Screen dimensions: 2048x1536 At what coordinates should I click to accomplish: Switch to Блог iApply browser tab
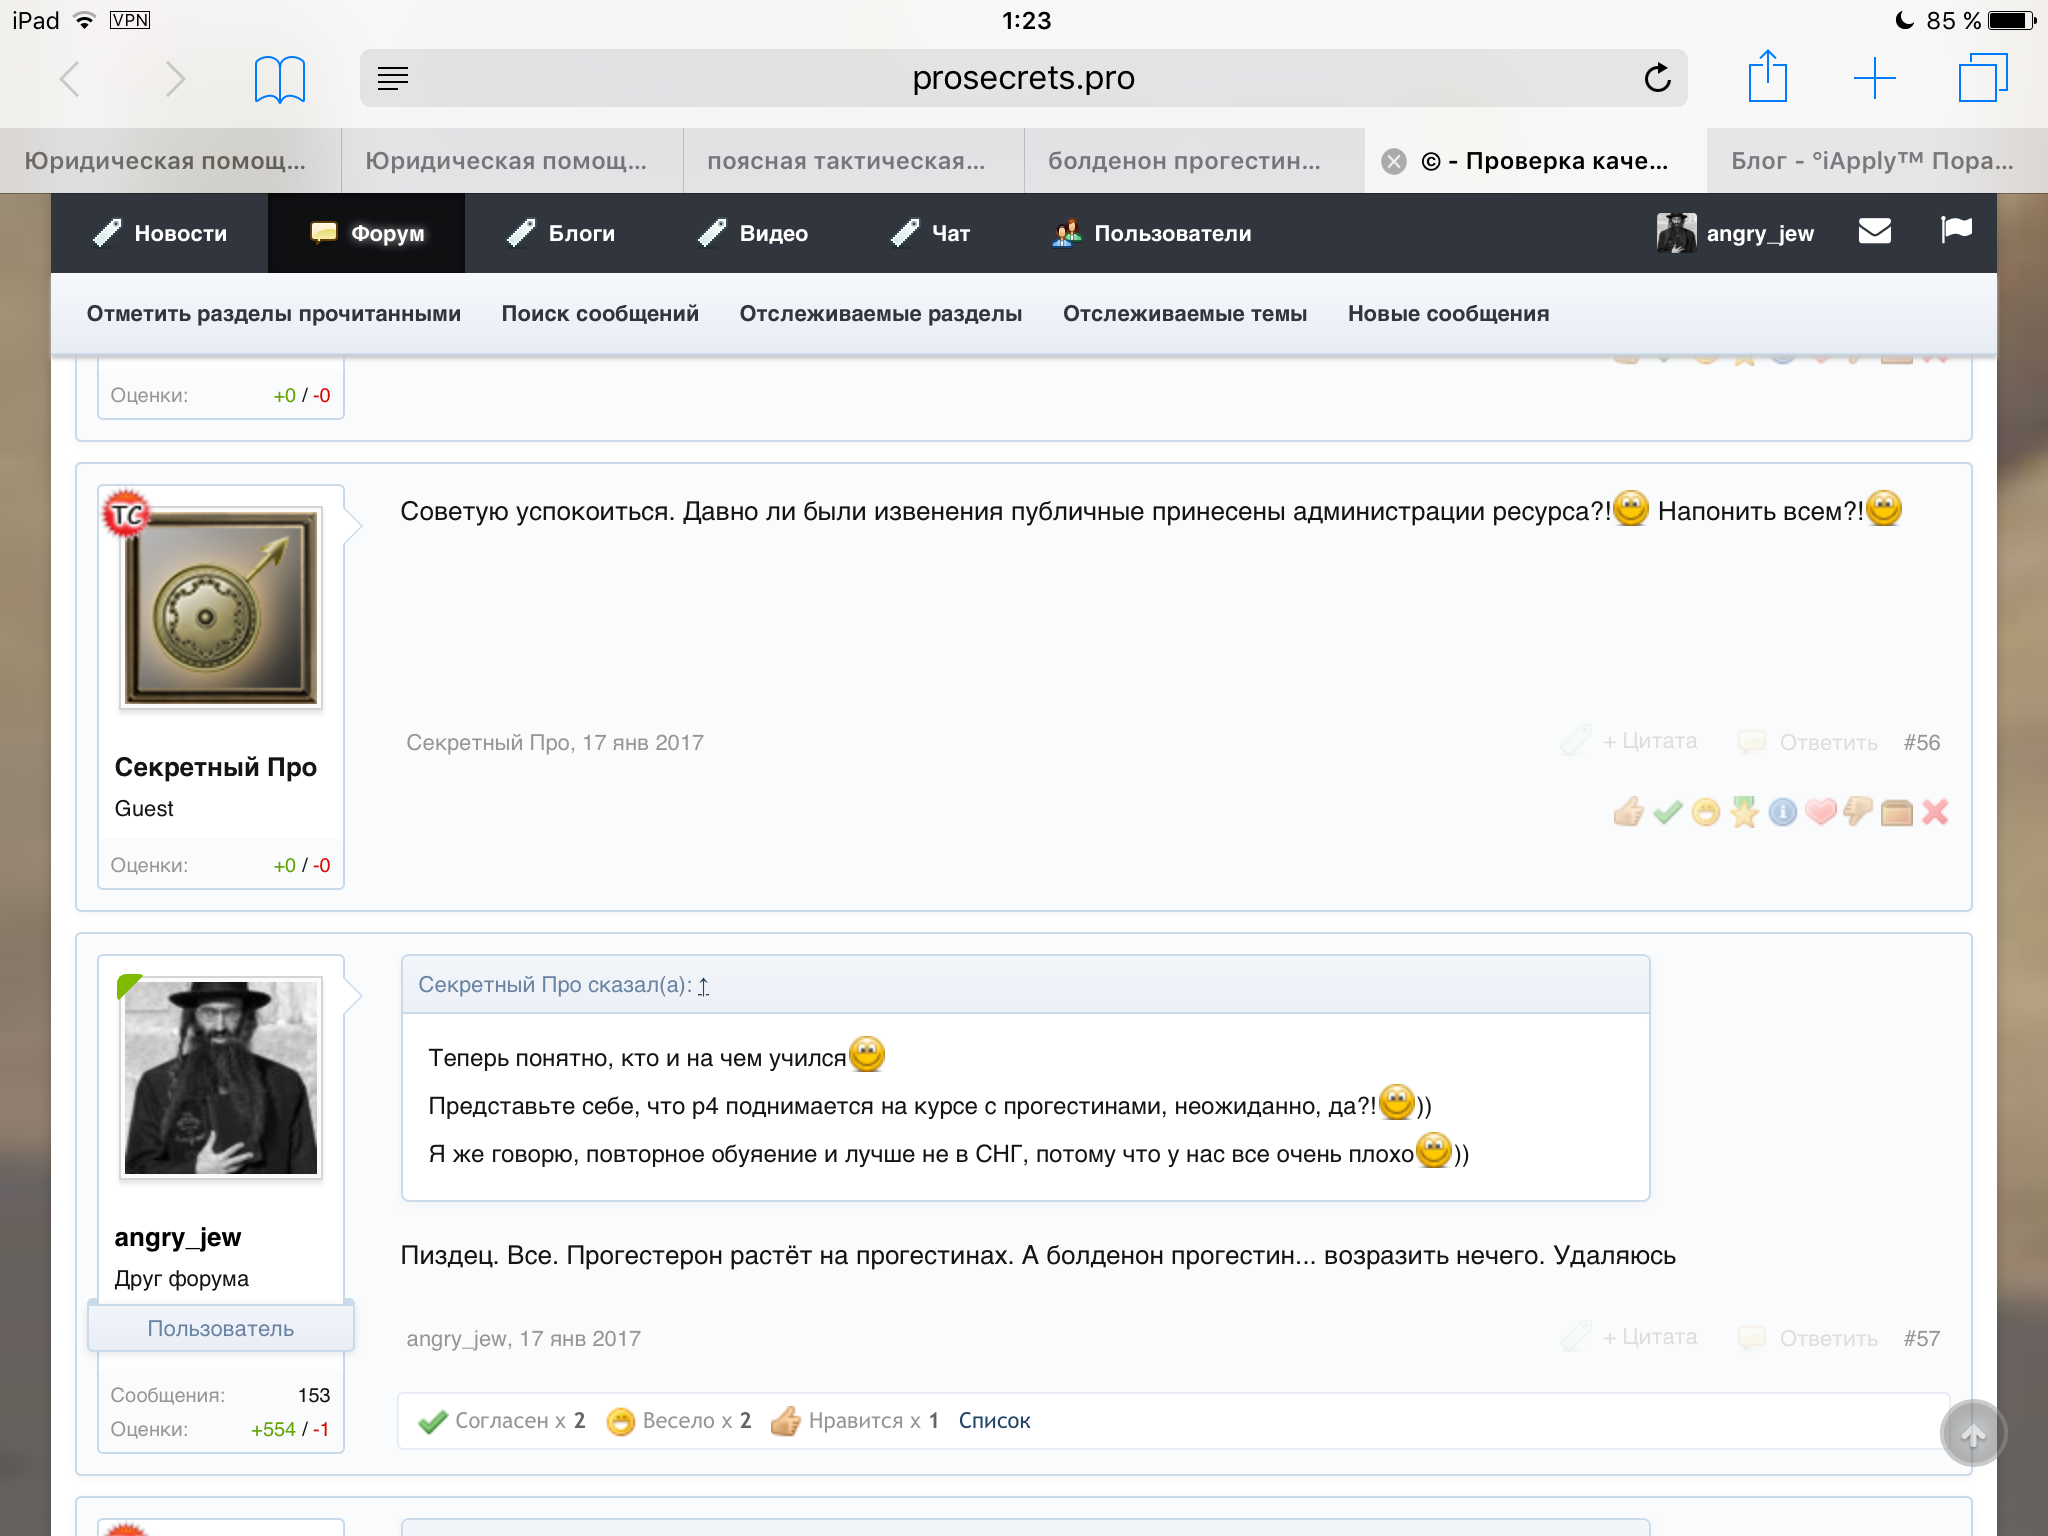click(x=1871, y=161)
